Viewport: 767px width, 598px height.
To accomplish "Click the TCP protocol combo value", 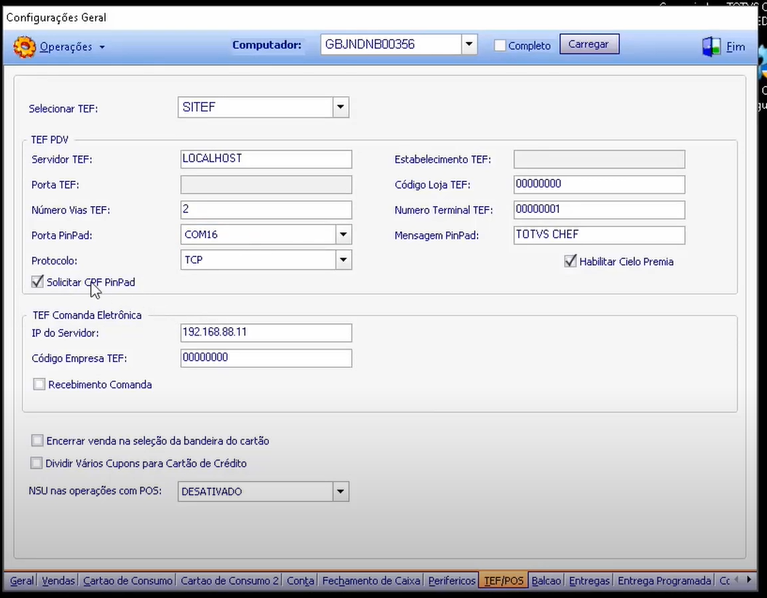I will [258, 260].
